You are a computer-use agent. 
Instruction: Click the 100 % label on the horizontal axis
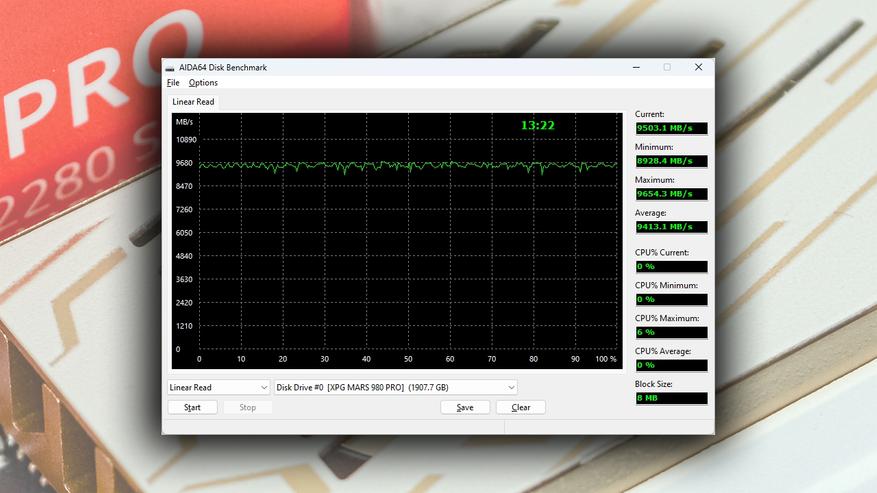606,359
